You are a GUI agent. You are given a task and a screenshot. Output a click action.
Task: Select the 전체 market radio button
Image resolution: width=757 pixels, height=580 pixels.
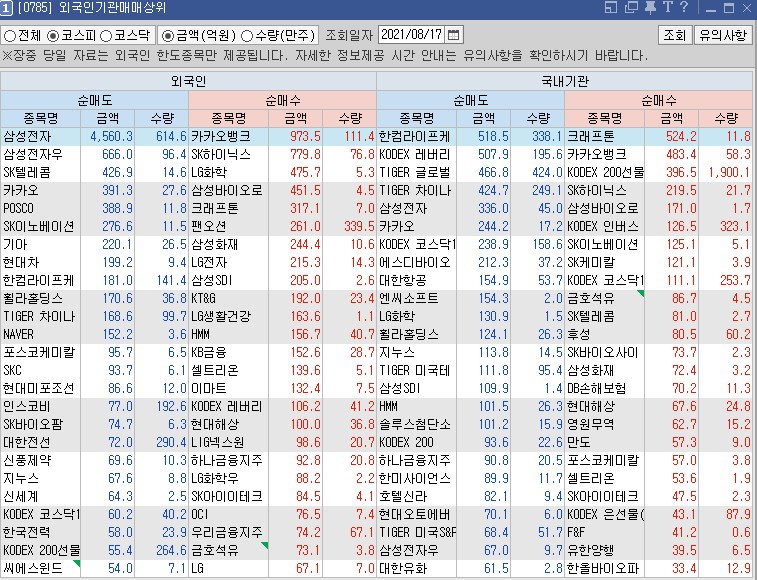pos(10,36)
